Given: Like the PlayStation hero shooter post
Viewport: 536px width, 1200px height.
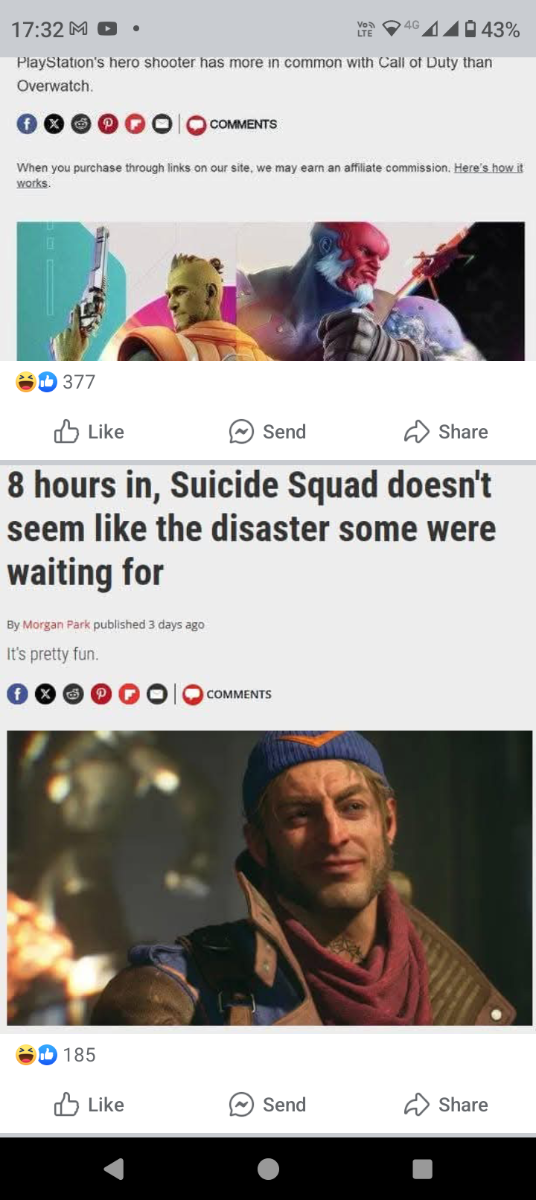Looking at the screenshot, I should (88, 431).
